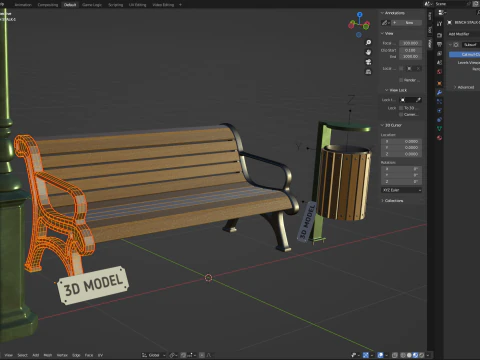Open the Add Modifier dropdown
This screenshot has width=480, height=360.
point(463,34)
